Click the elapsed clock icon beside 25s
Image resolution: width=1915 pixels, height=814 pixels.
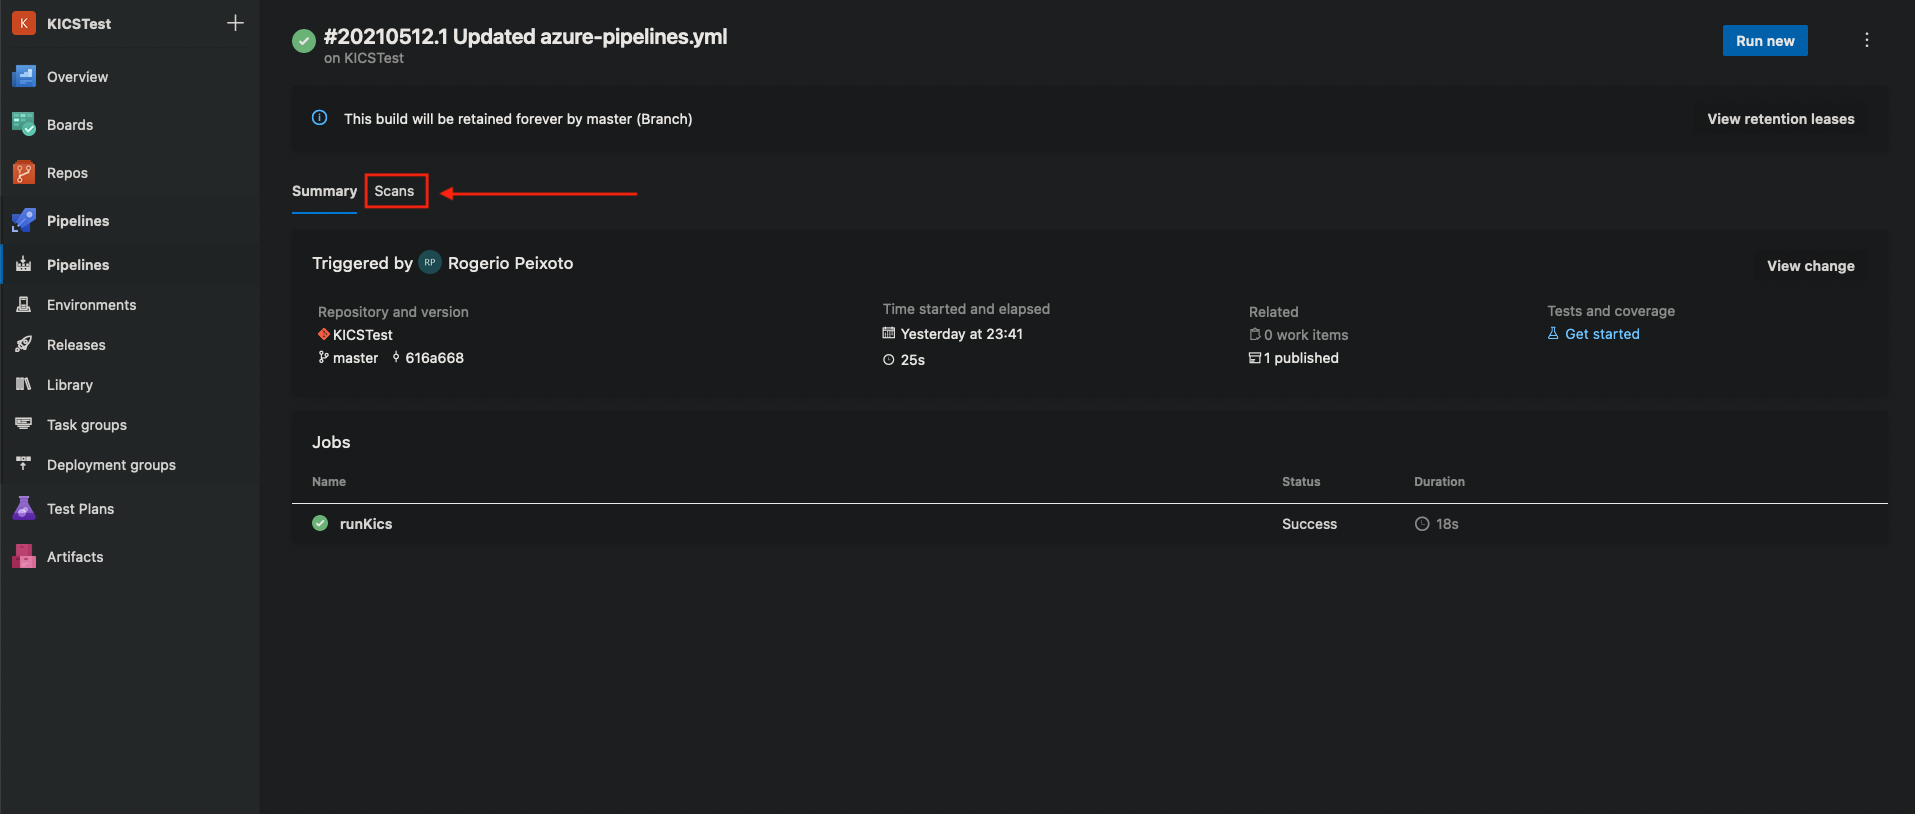(889, 360)
